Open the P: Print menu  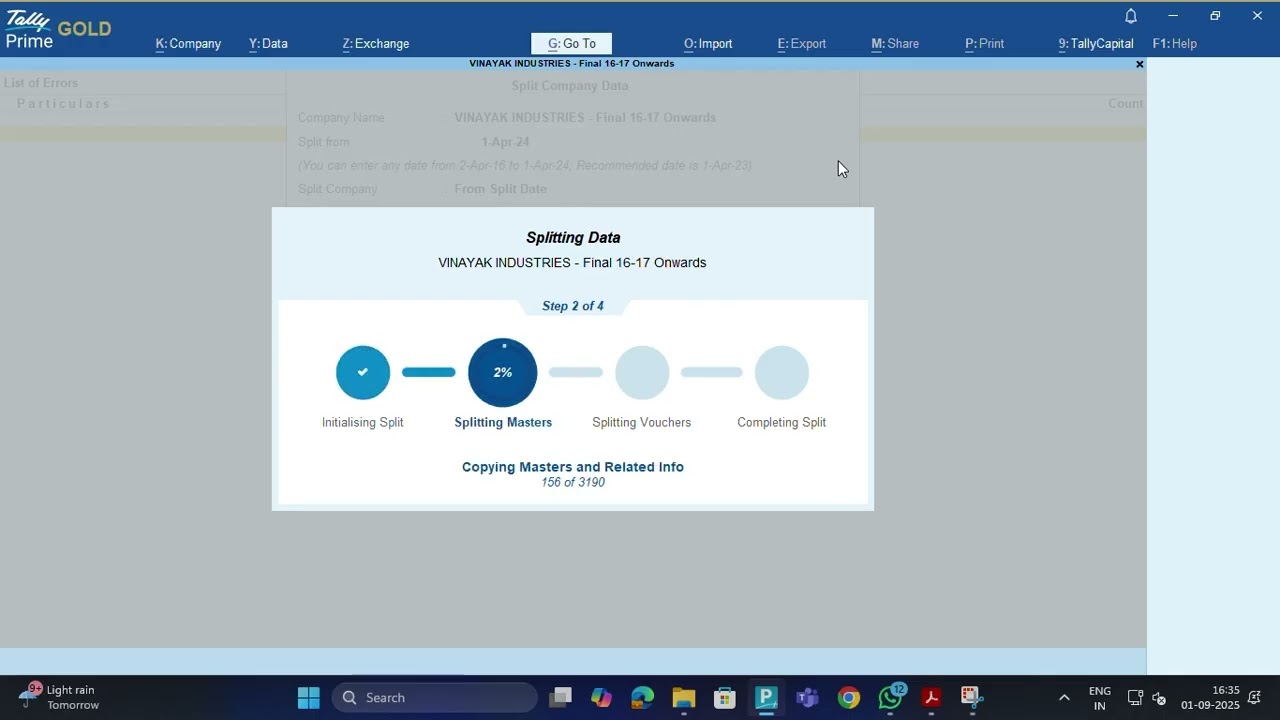pos(985,44)
